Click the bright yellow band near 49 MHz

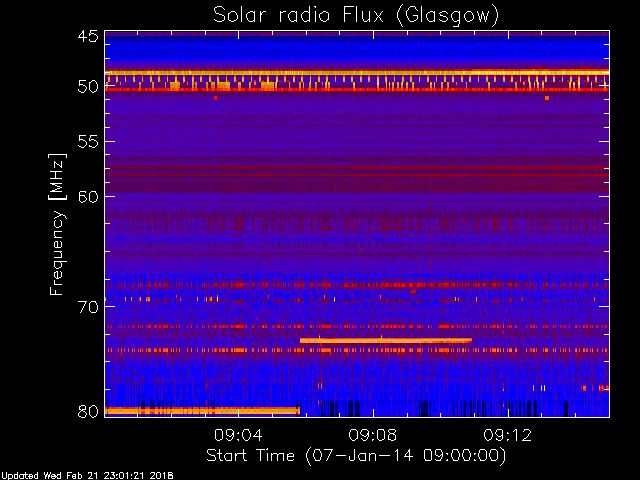(x=357, y=72)
